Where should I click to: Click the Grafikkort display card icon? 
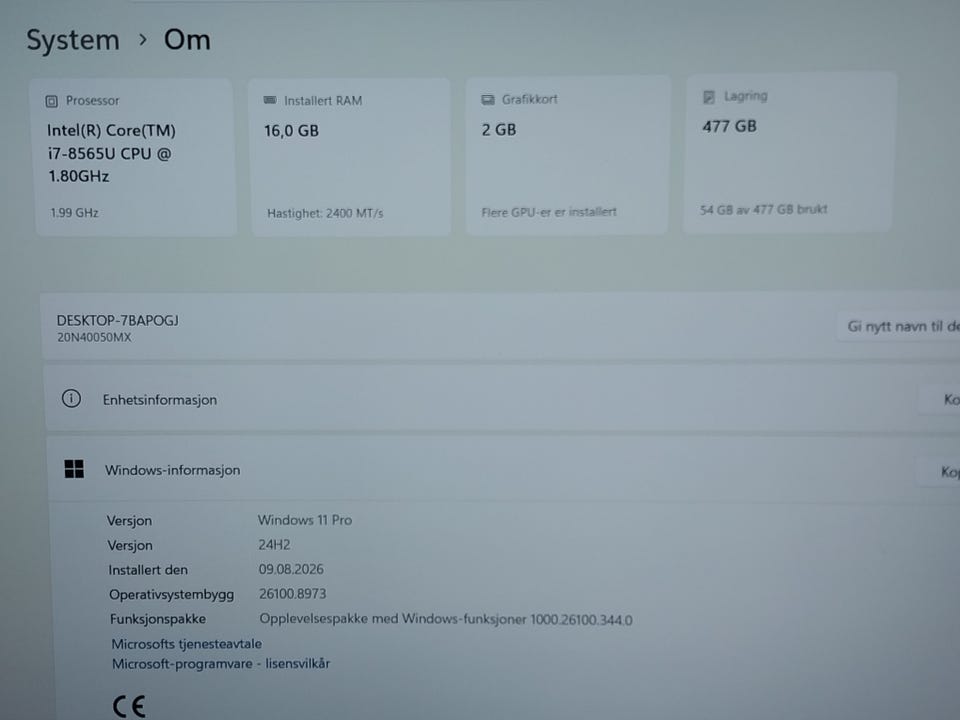(488, 99)
